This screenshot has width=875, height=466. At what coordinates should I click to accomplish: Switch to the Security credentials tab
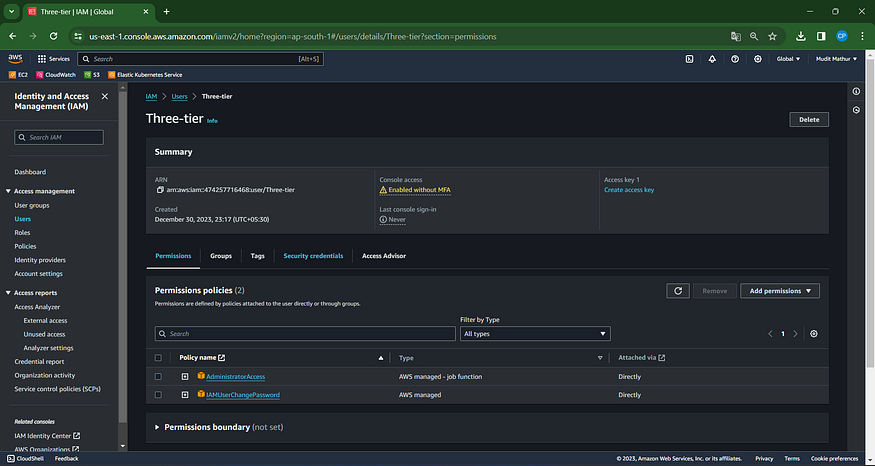(x=313, y=256)
